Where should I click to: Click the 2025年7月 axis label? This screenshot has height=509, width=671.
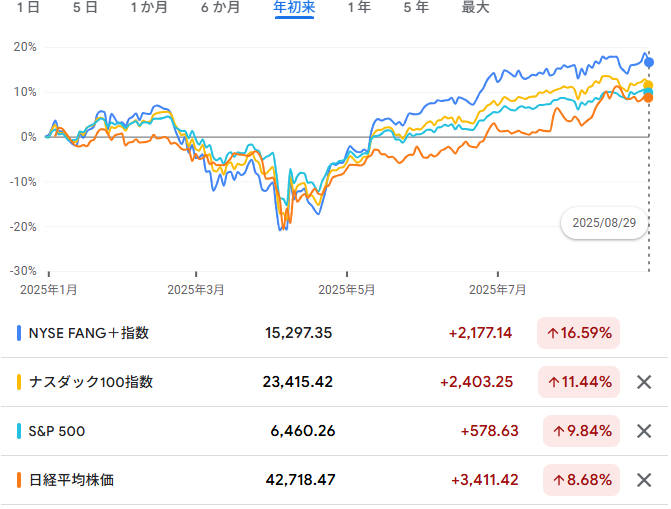pyautogui.click(x=497, y=290)
